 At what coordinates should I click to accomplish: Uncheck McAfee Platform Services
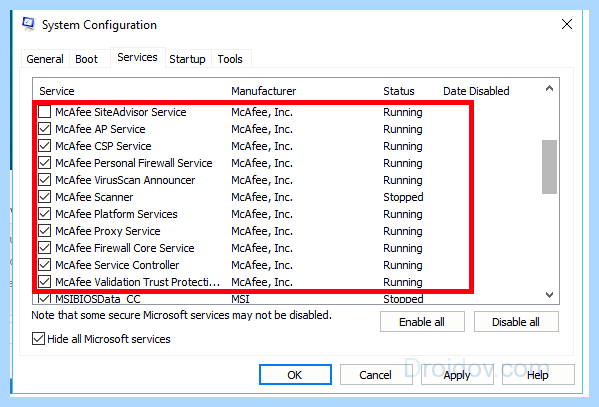point(45,214)
